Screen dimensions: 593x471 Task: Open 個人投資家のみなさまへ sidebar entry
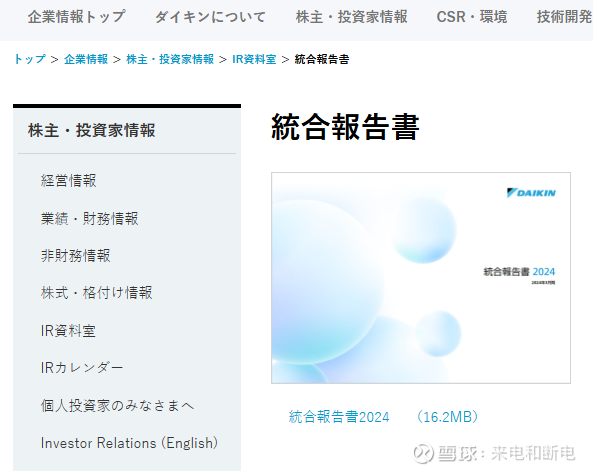[117, 406]
